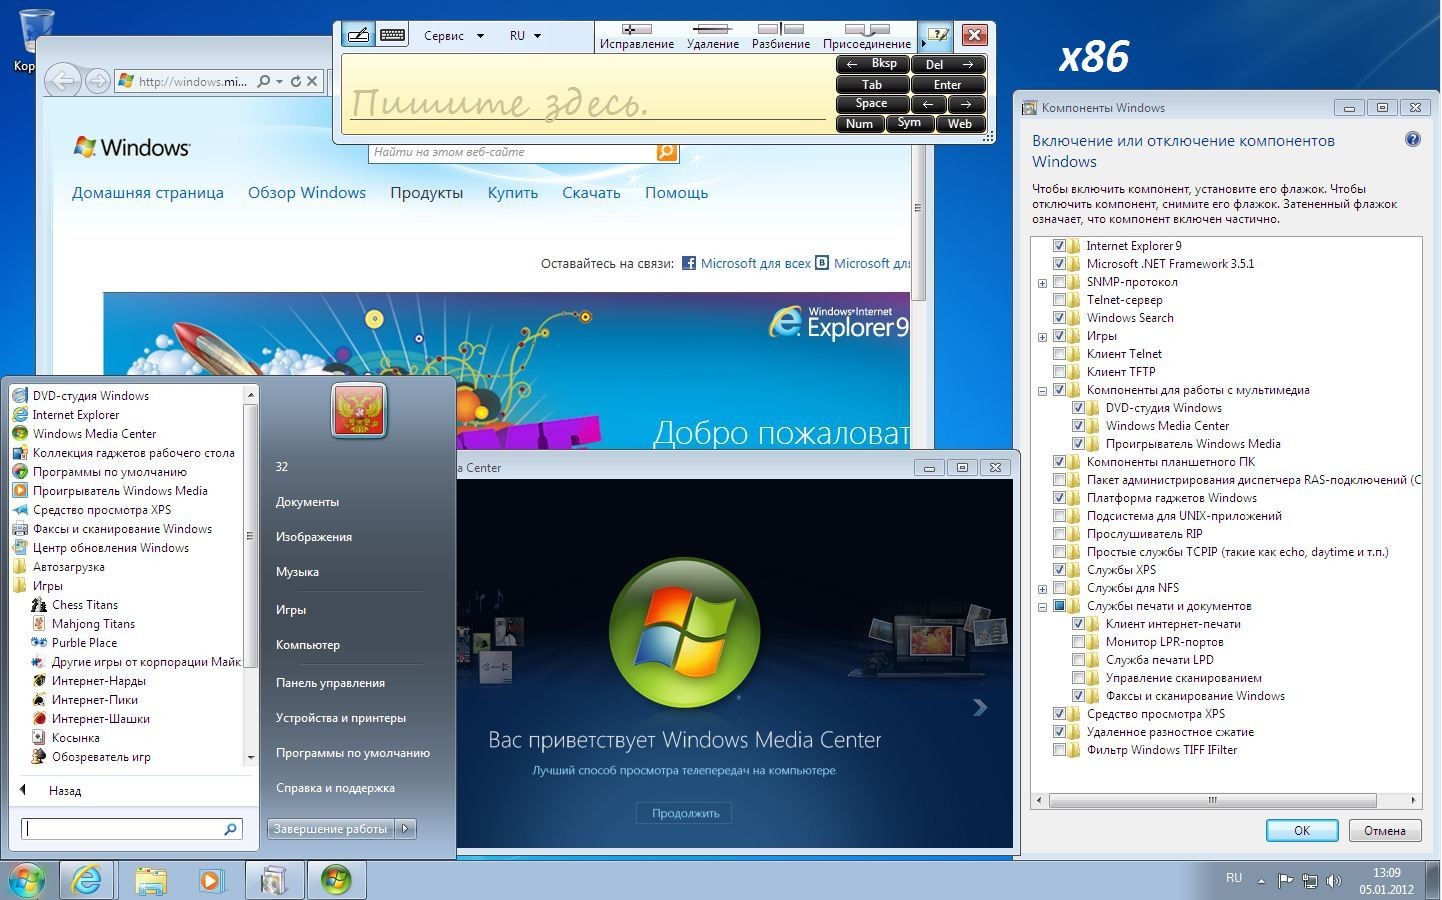The width and height of the screenshot is (1442, 900).
Task: Show hidden icons in the system tray
Action: click(1261, 881)
